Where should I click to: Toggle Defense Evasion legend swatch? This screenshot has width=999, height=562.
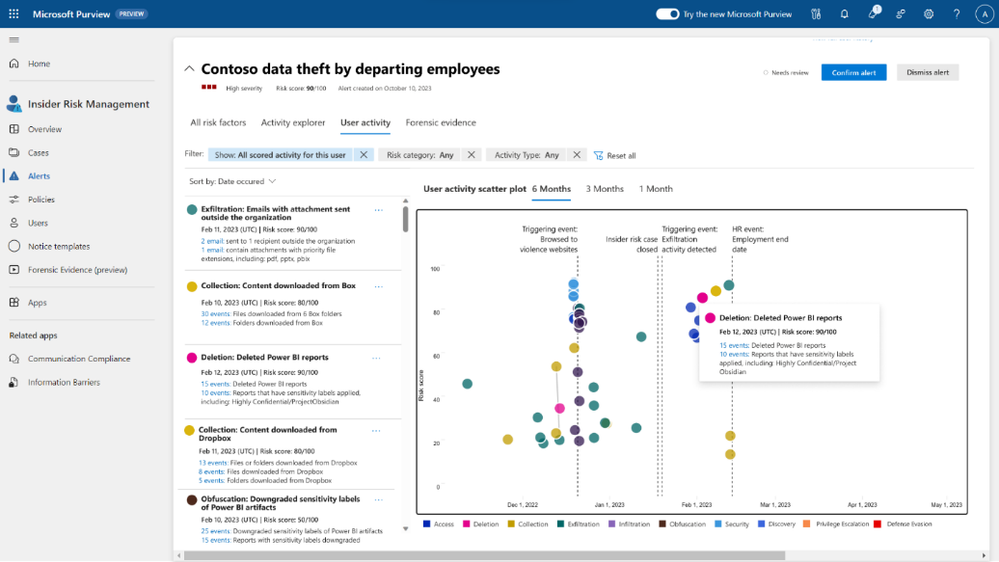pyautogui.click(x=877, y=524)
